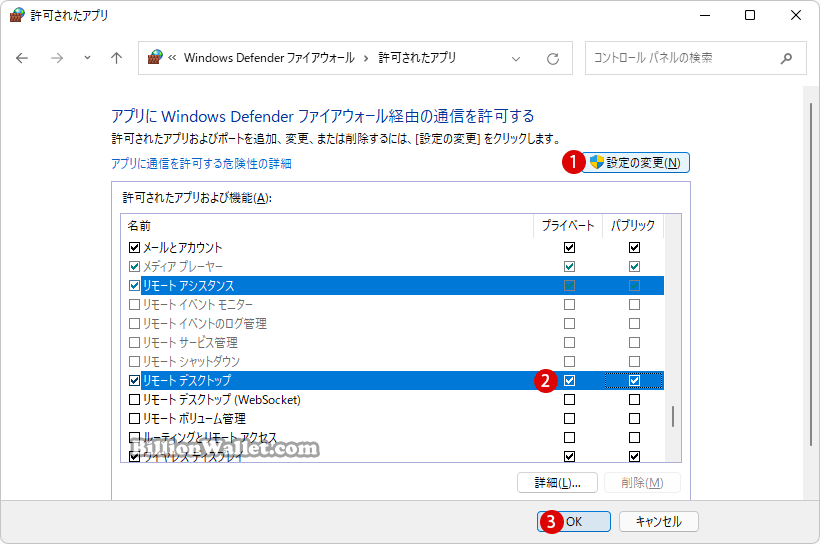The width and height of the screenshot is (820, 544).
Task: Open the address bar history dropdown
Action: pyautogui.click(x=516, y=59)
